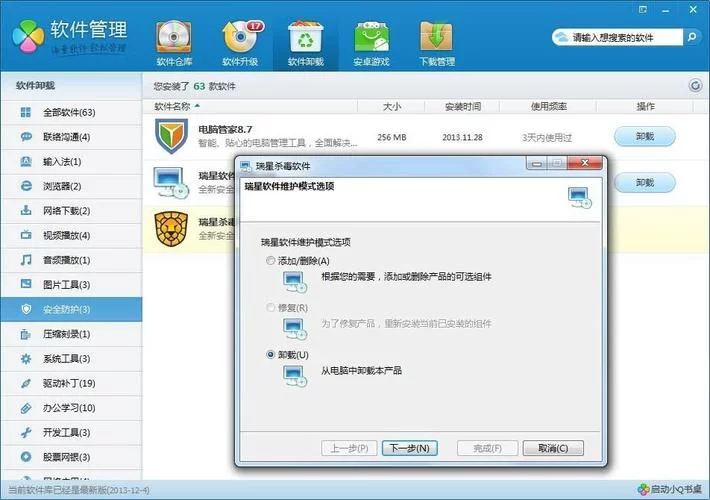Choose the 修复(R) radio option
Screen dimensions: 710x500
tap(270, 308)
